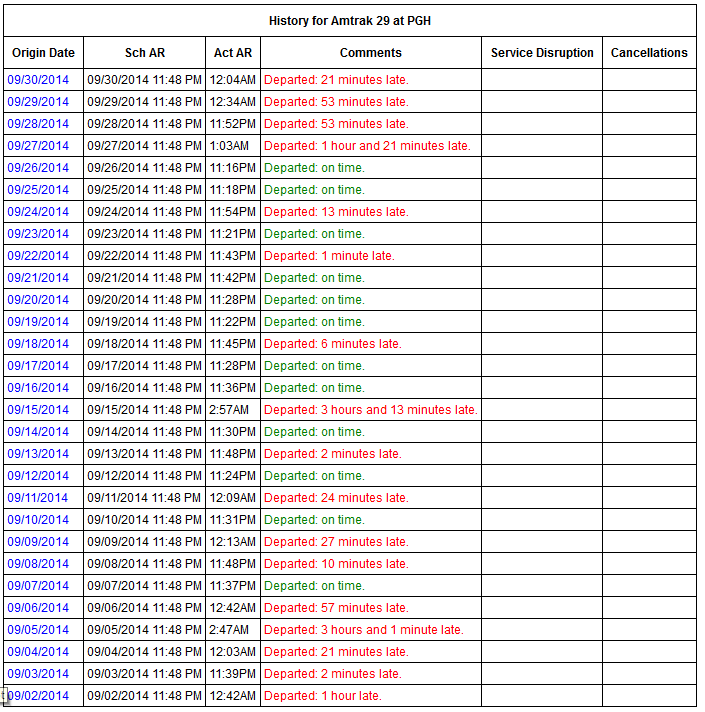Open the 09/27/2014 origin date link
This screenshot has height=712, width=705.
[x=38, y=146]
